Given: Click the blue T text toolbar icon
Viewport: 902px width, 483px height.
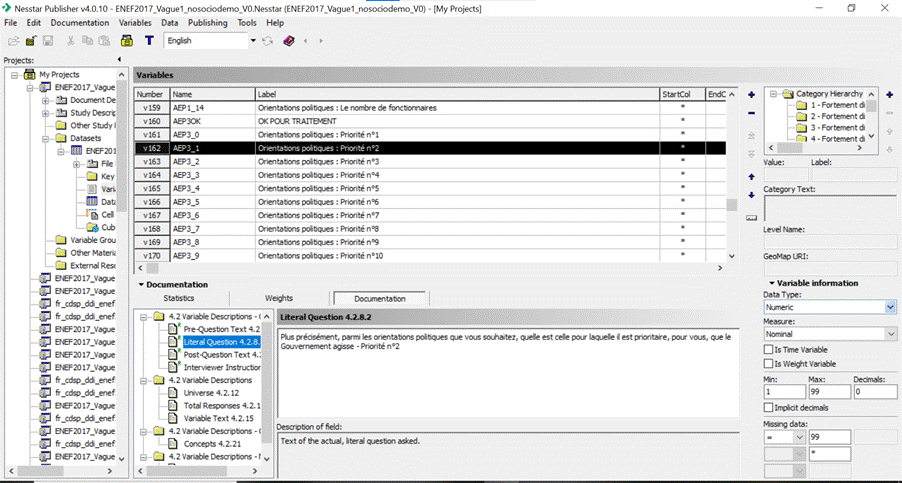Looking at the screenshot, I should pos(149,41).
